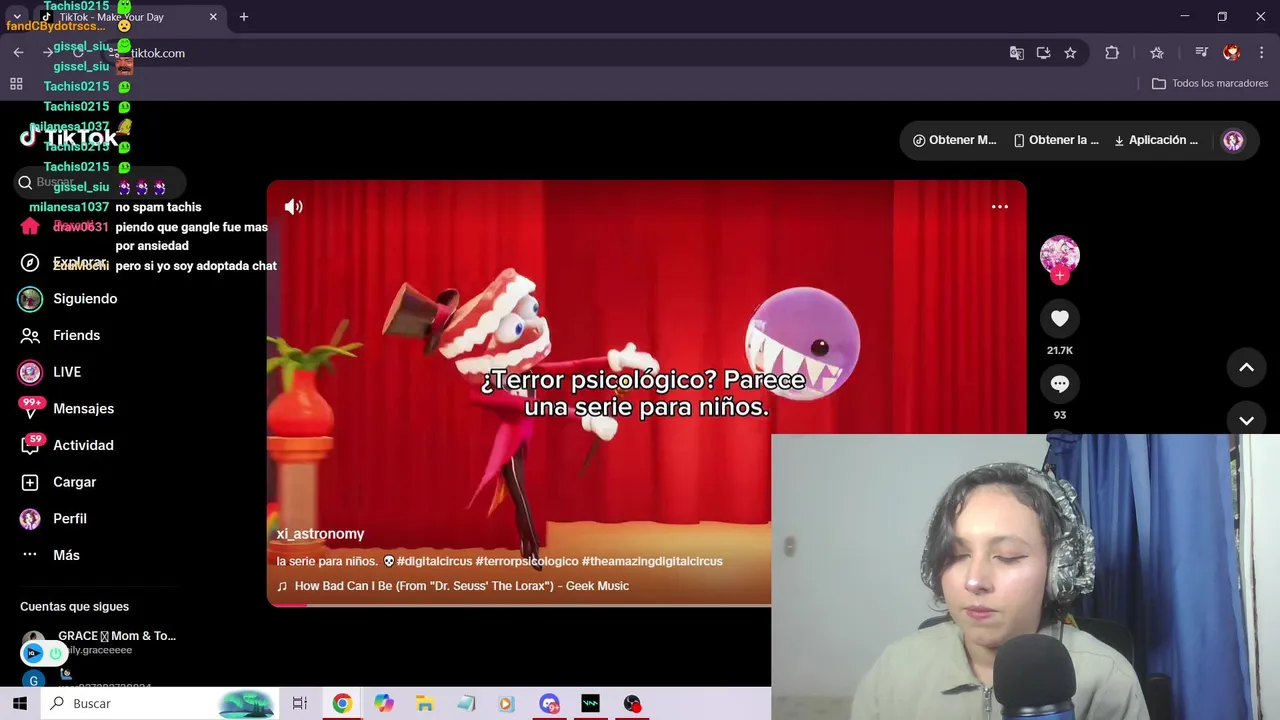Open the Windows Start menu
The image size is (1280, 720).
click(x=20, y=704)
